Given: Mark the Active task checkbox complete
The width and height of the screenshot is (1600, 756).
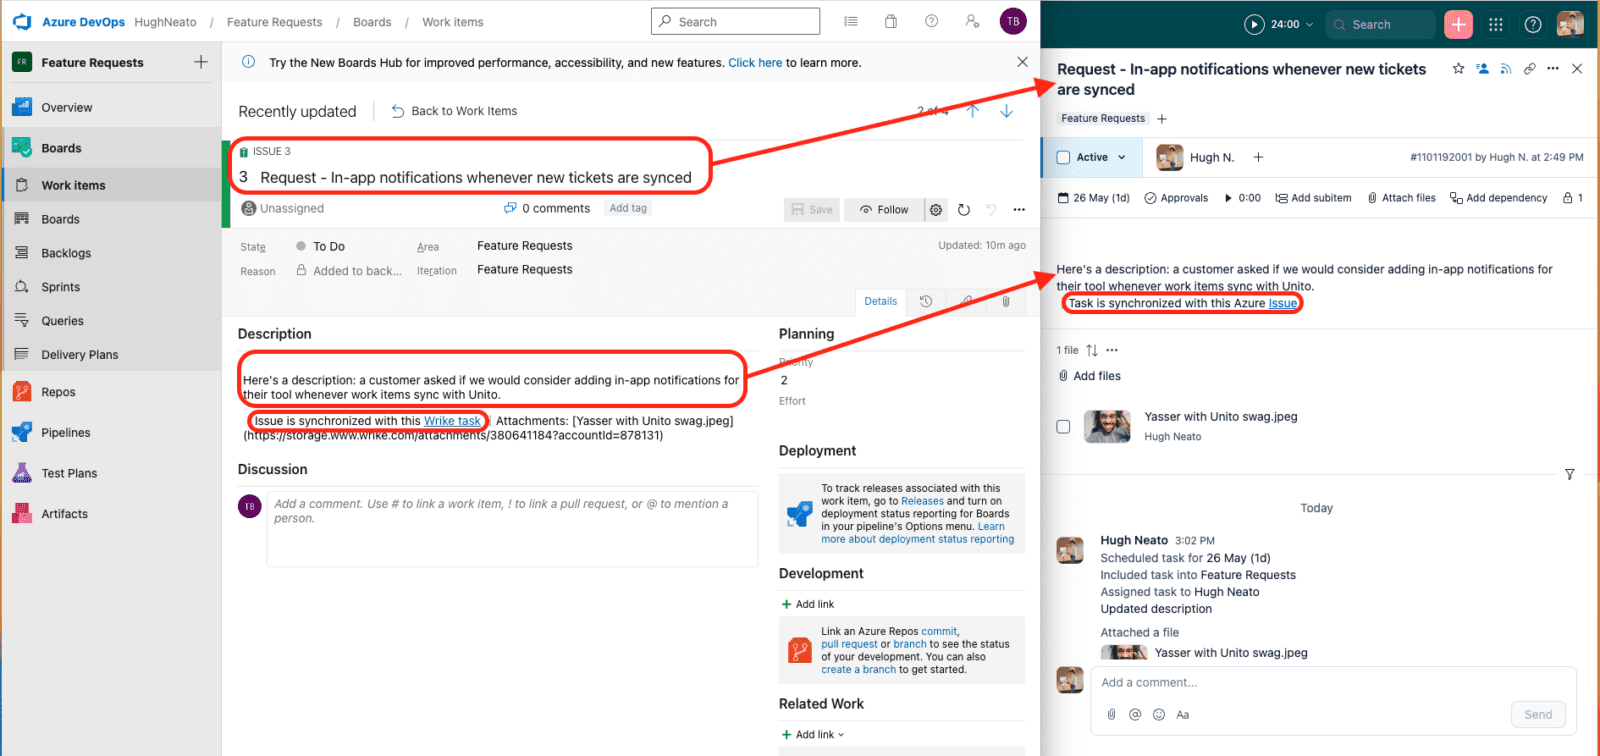Looking at the screenshot, I should tap(1063, 157).
